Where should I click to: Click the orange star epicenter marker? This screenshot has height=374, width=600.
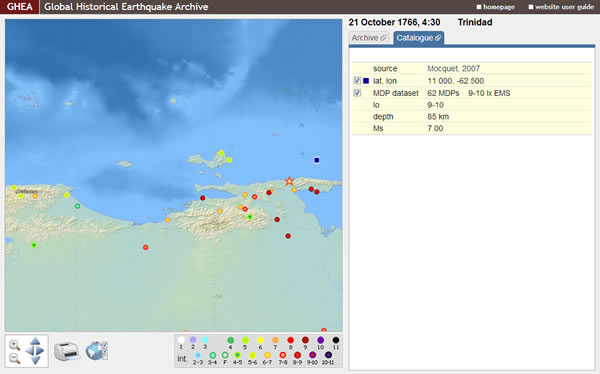(x=289, y=181)
